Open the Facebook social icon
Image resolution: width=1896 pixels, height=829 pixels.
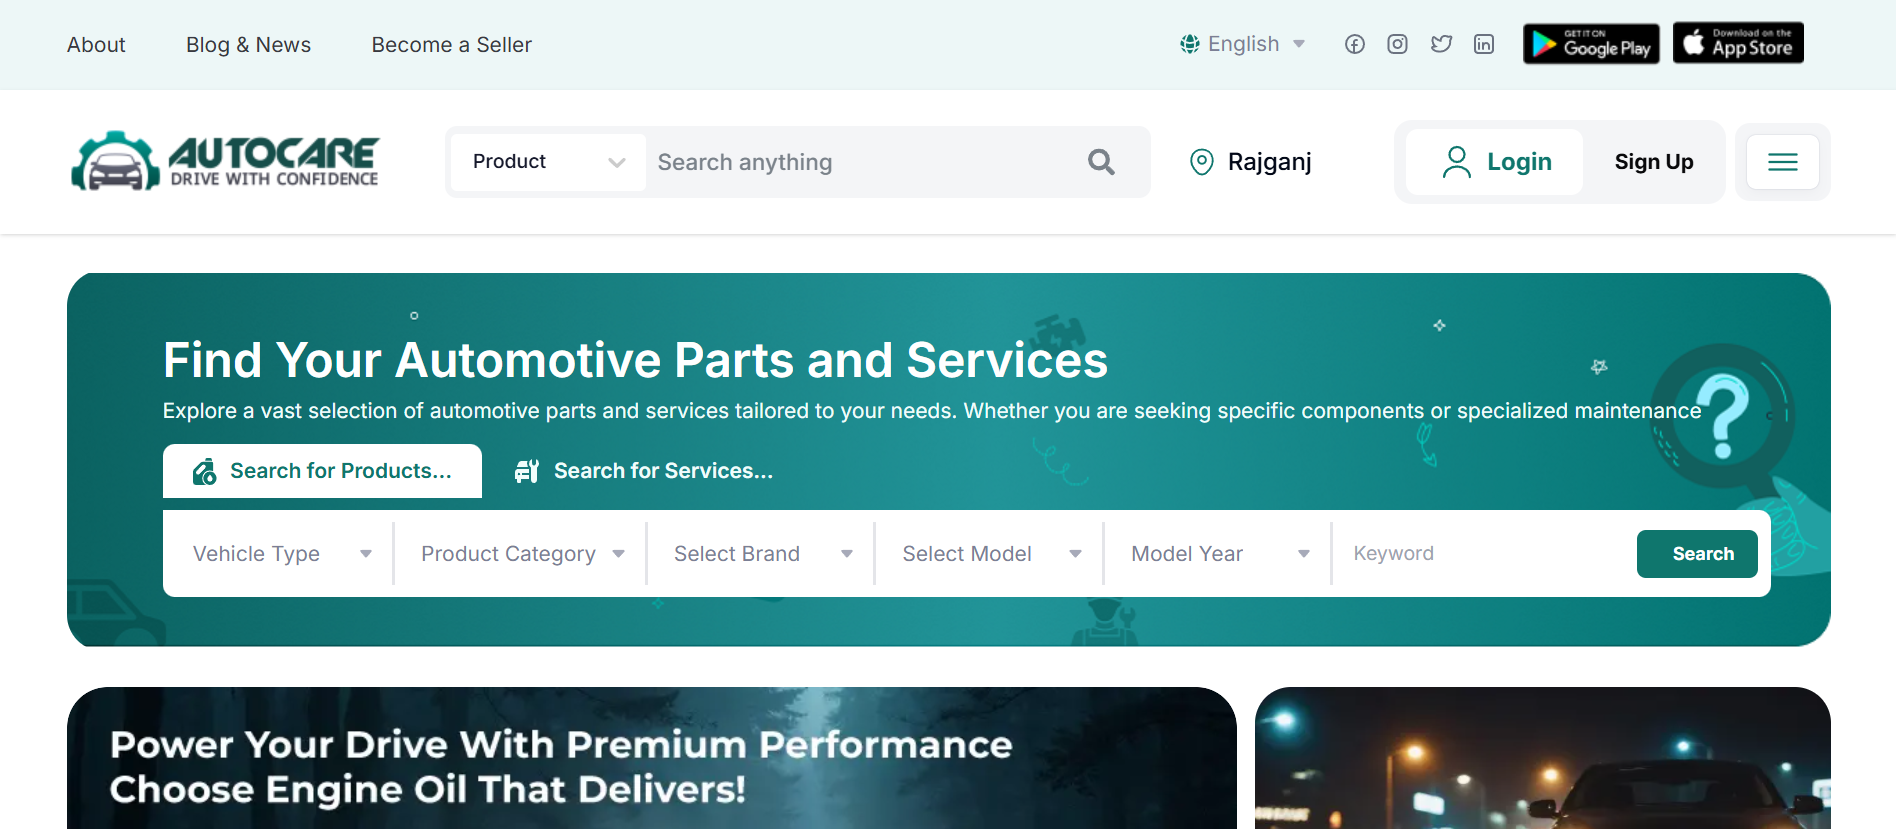[x=1354, y=44]
